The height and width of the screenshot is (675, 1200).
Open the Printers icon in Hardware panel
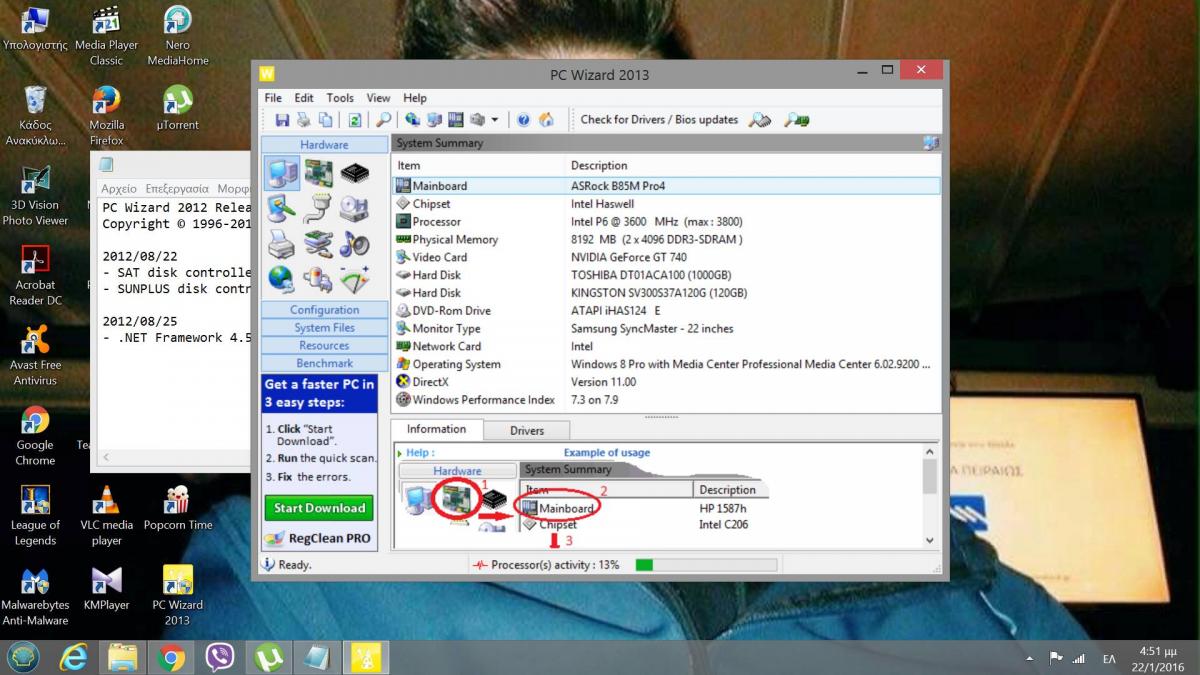[282, 243]
